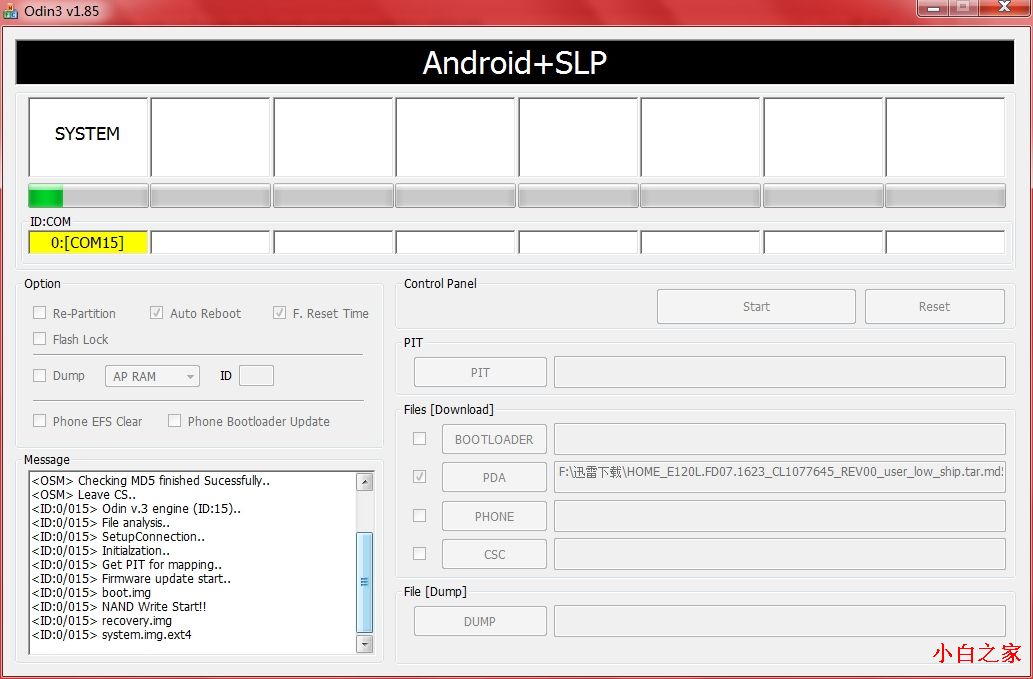Click the PHONE file button
Image resolution: width=1033 pixels, height=679 pixels.
click(x=494, y=516)
